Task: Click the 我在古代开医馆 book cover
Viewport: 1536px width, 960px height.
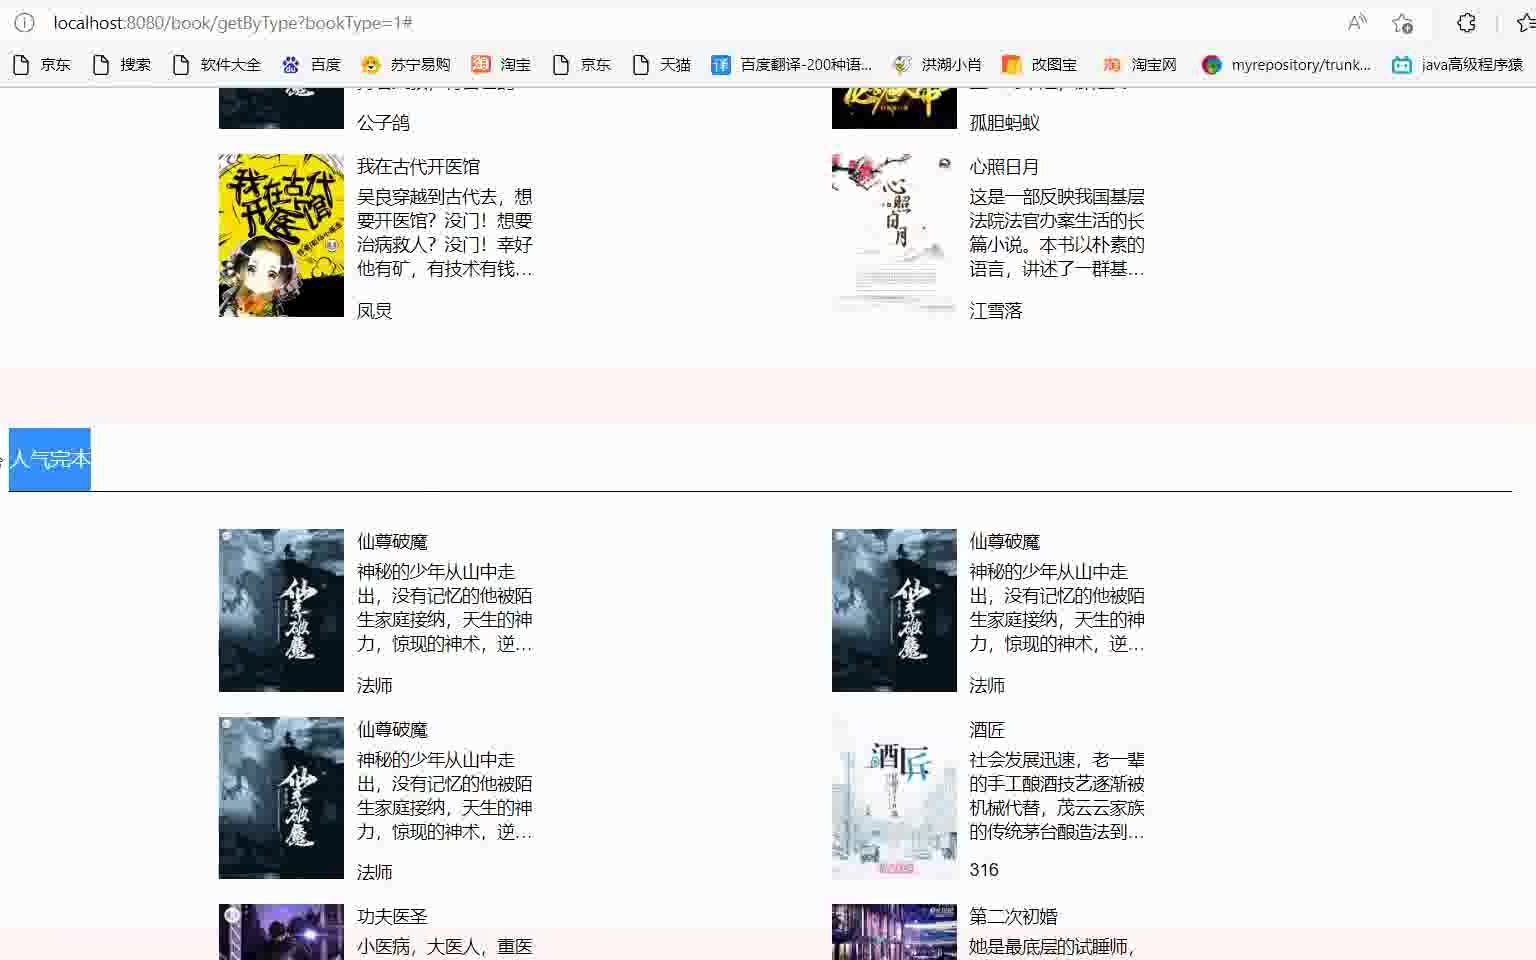Action: [281, 235]
